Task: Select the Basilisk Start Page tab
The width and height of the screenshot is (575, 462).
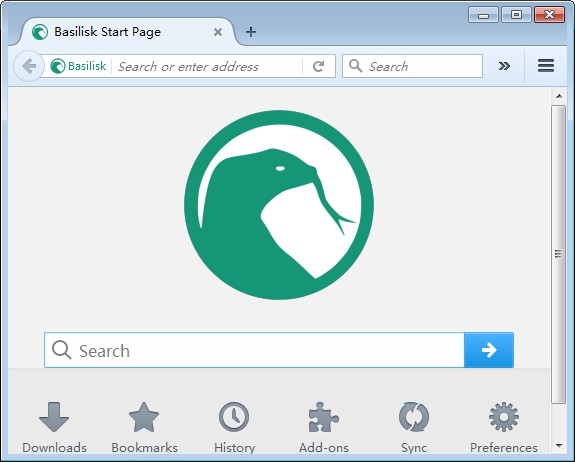Action: point(107,32)
